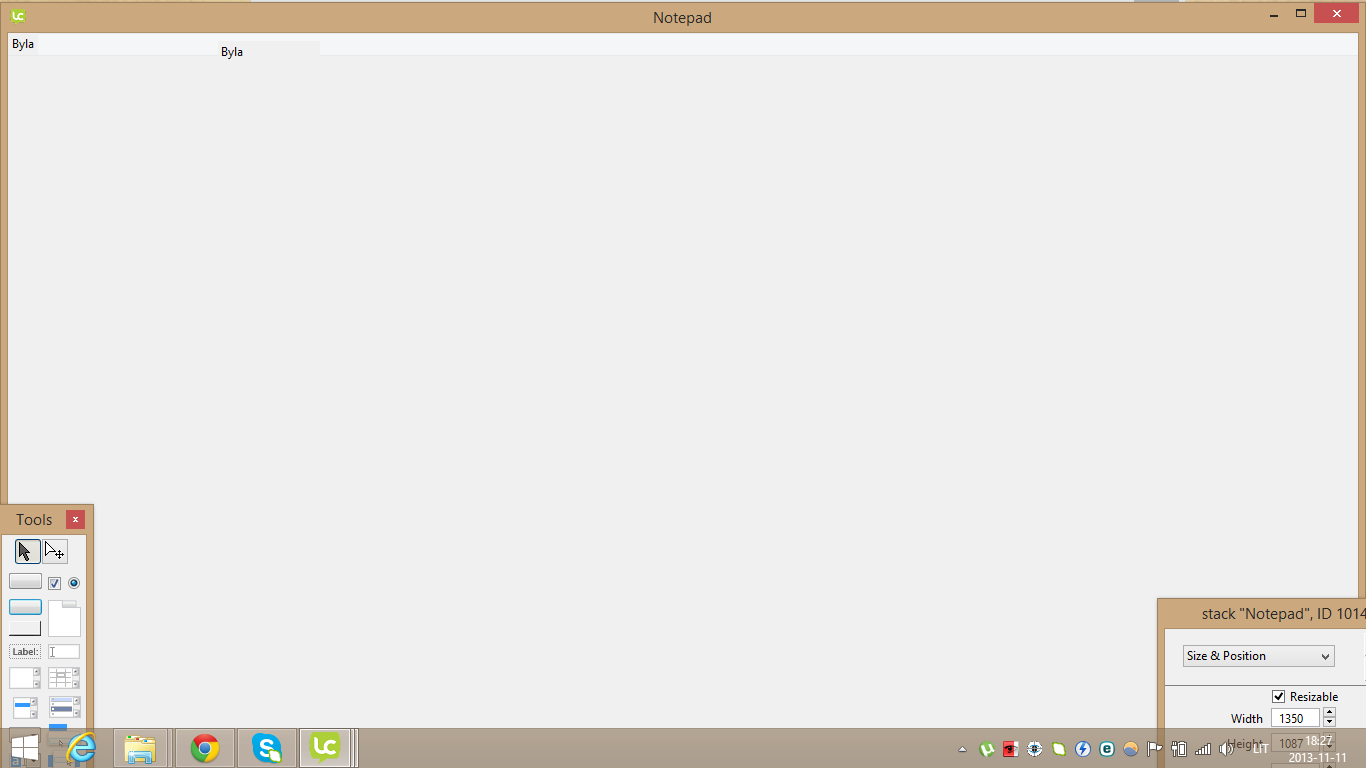
Task: Pick the list field object in Tools
Action: (25, 707)
